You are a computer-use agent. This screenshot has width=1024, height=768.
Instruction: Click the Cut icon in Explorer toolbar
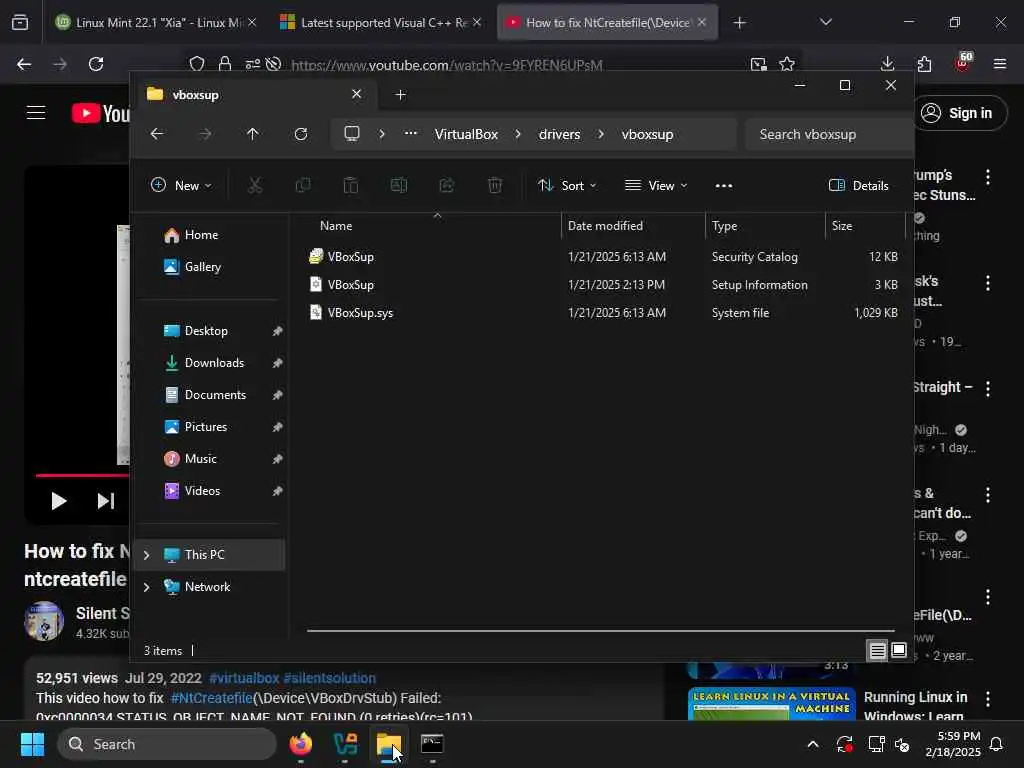pos(255,185)
